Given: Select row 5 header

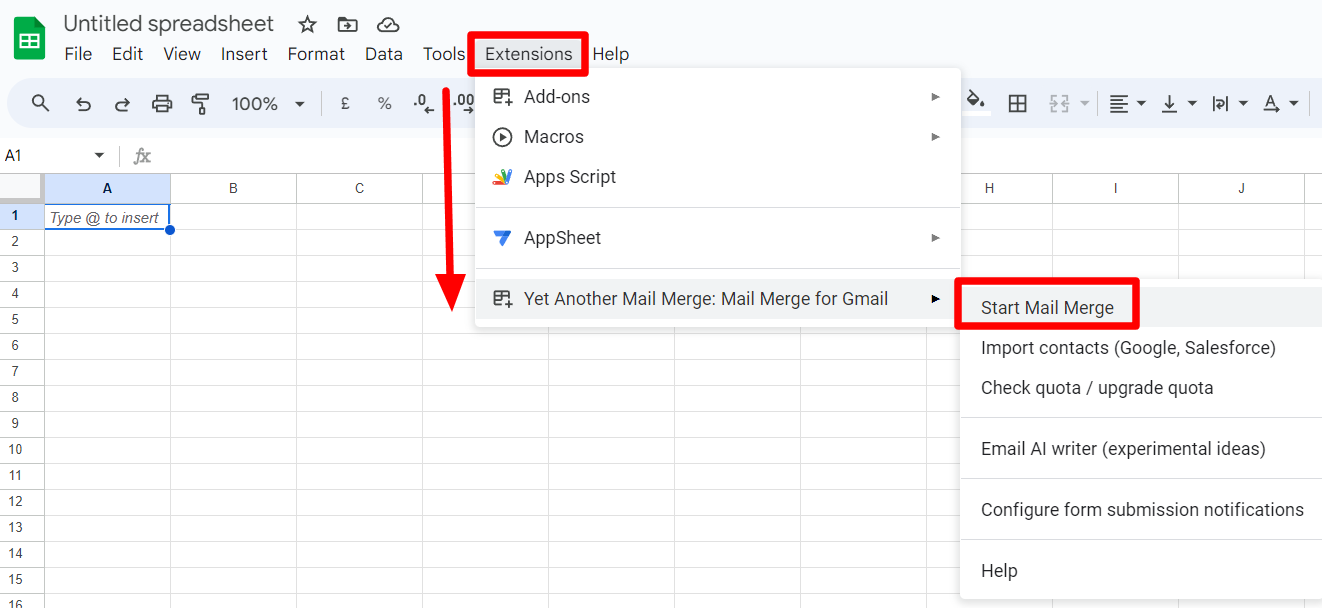Looking at the screenshot, I should (x=15, y=320).
